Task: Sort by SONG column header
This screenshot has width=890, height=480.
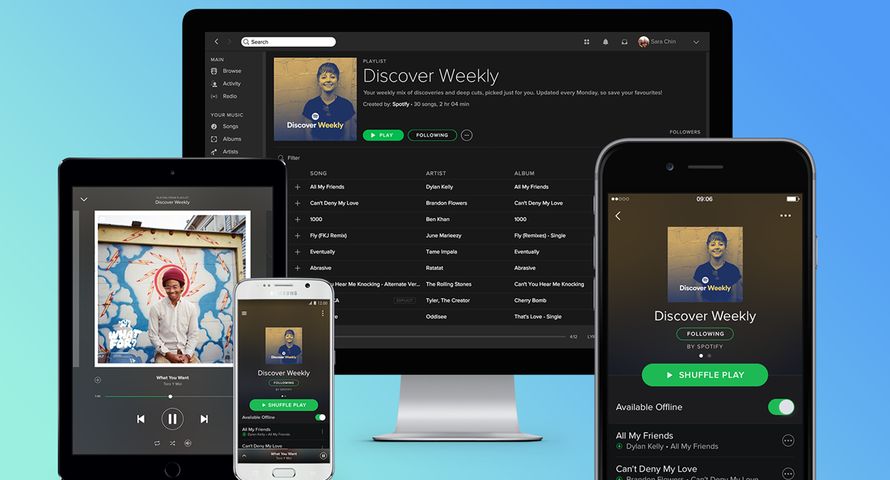Action: click(318, 173)
